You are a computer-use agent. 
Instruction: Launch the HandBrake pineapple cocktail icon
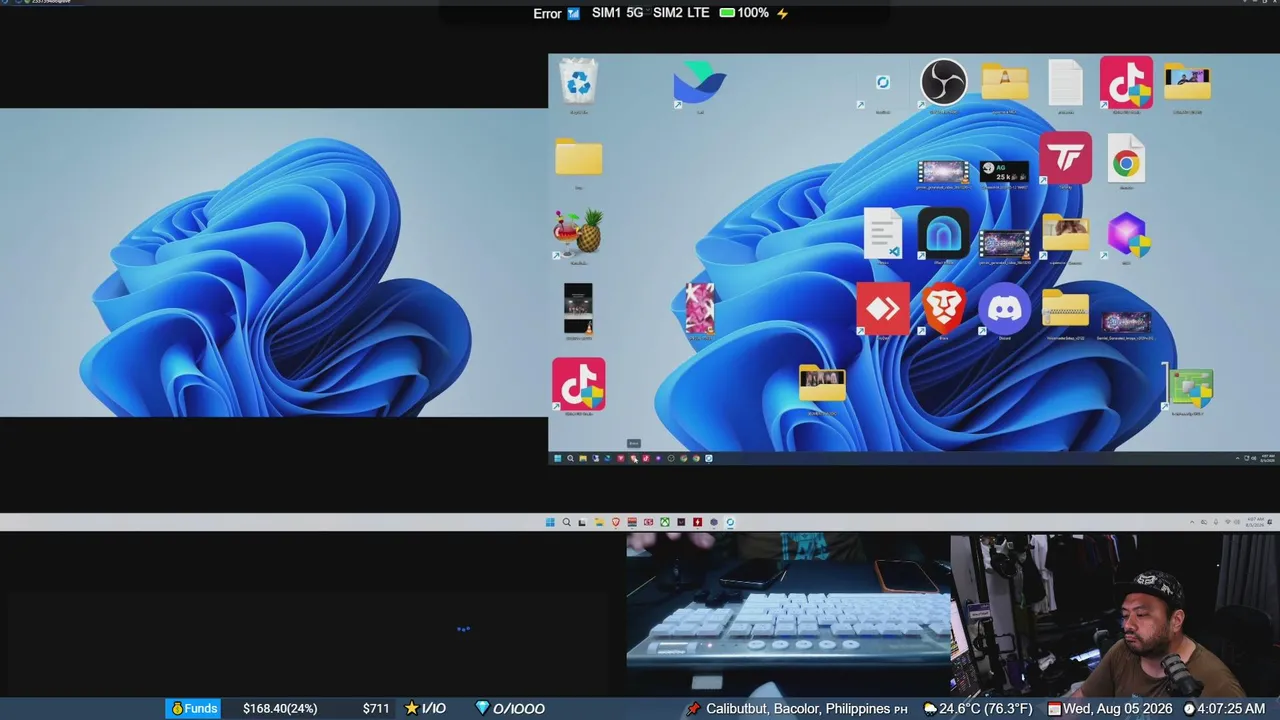578,232
